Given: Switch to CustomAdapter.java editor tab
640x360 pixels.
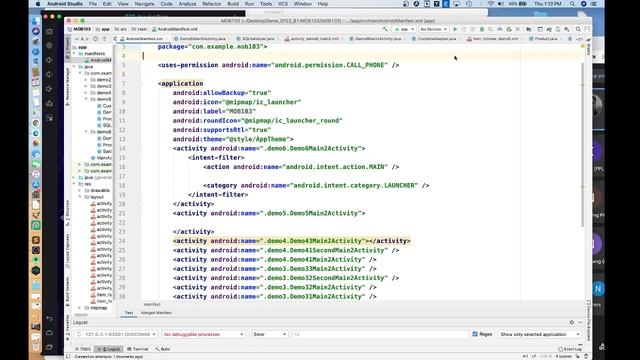Looking at the screenshot, I should (x=434, y=39).
